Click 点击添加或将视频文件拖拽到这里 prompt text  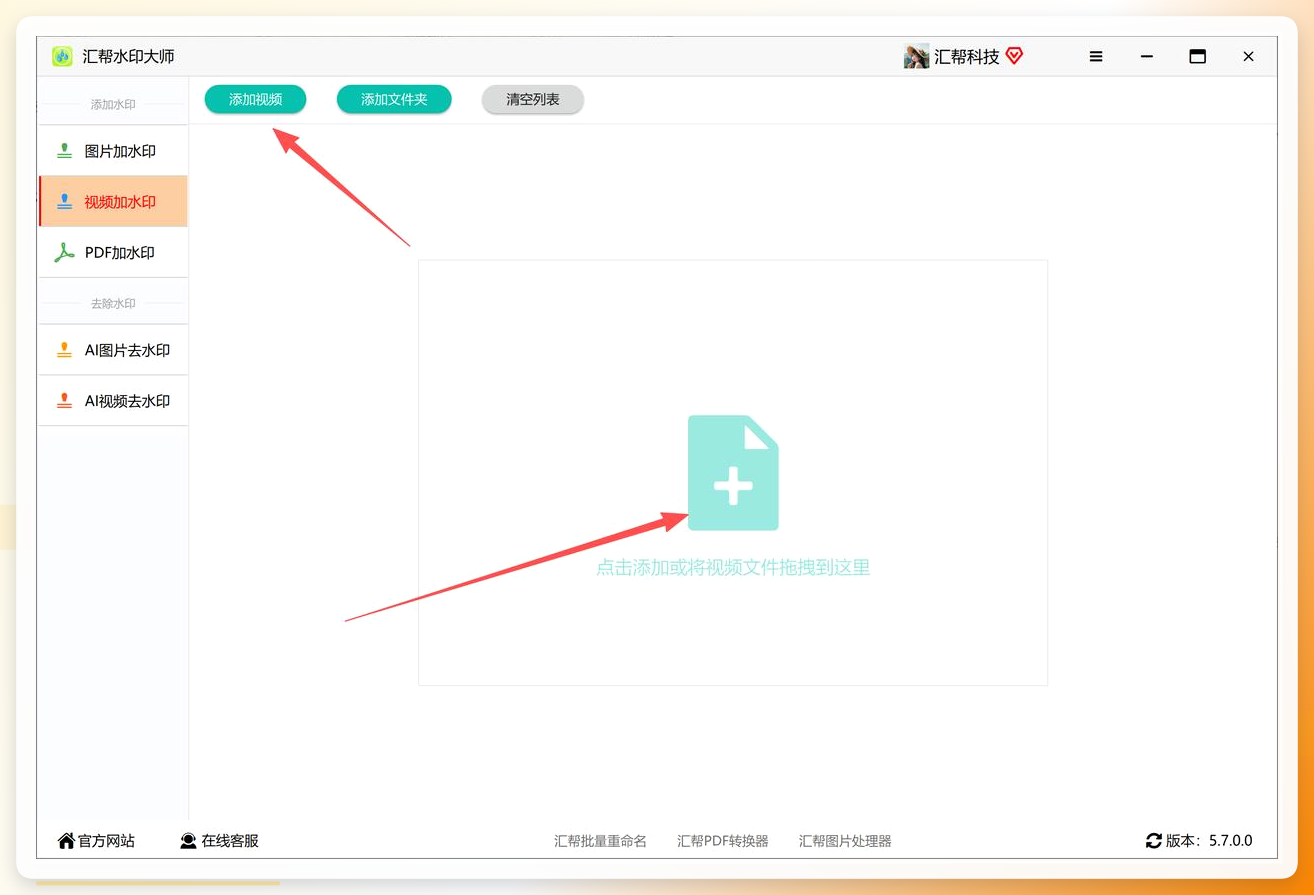[733, 567]
